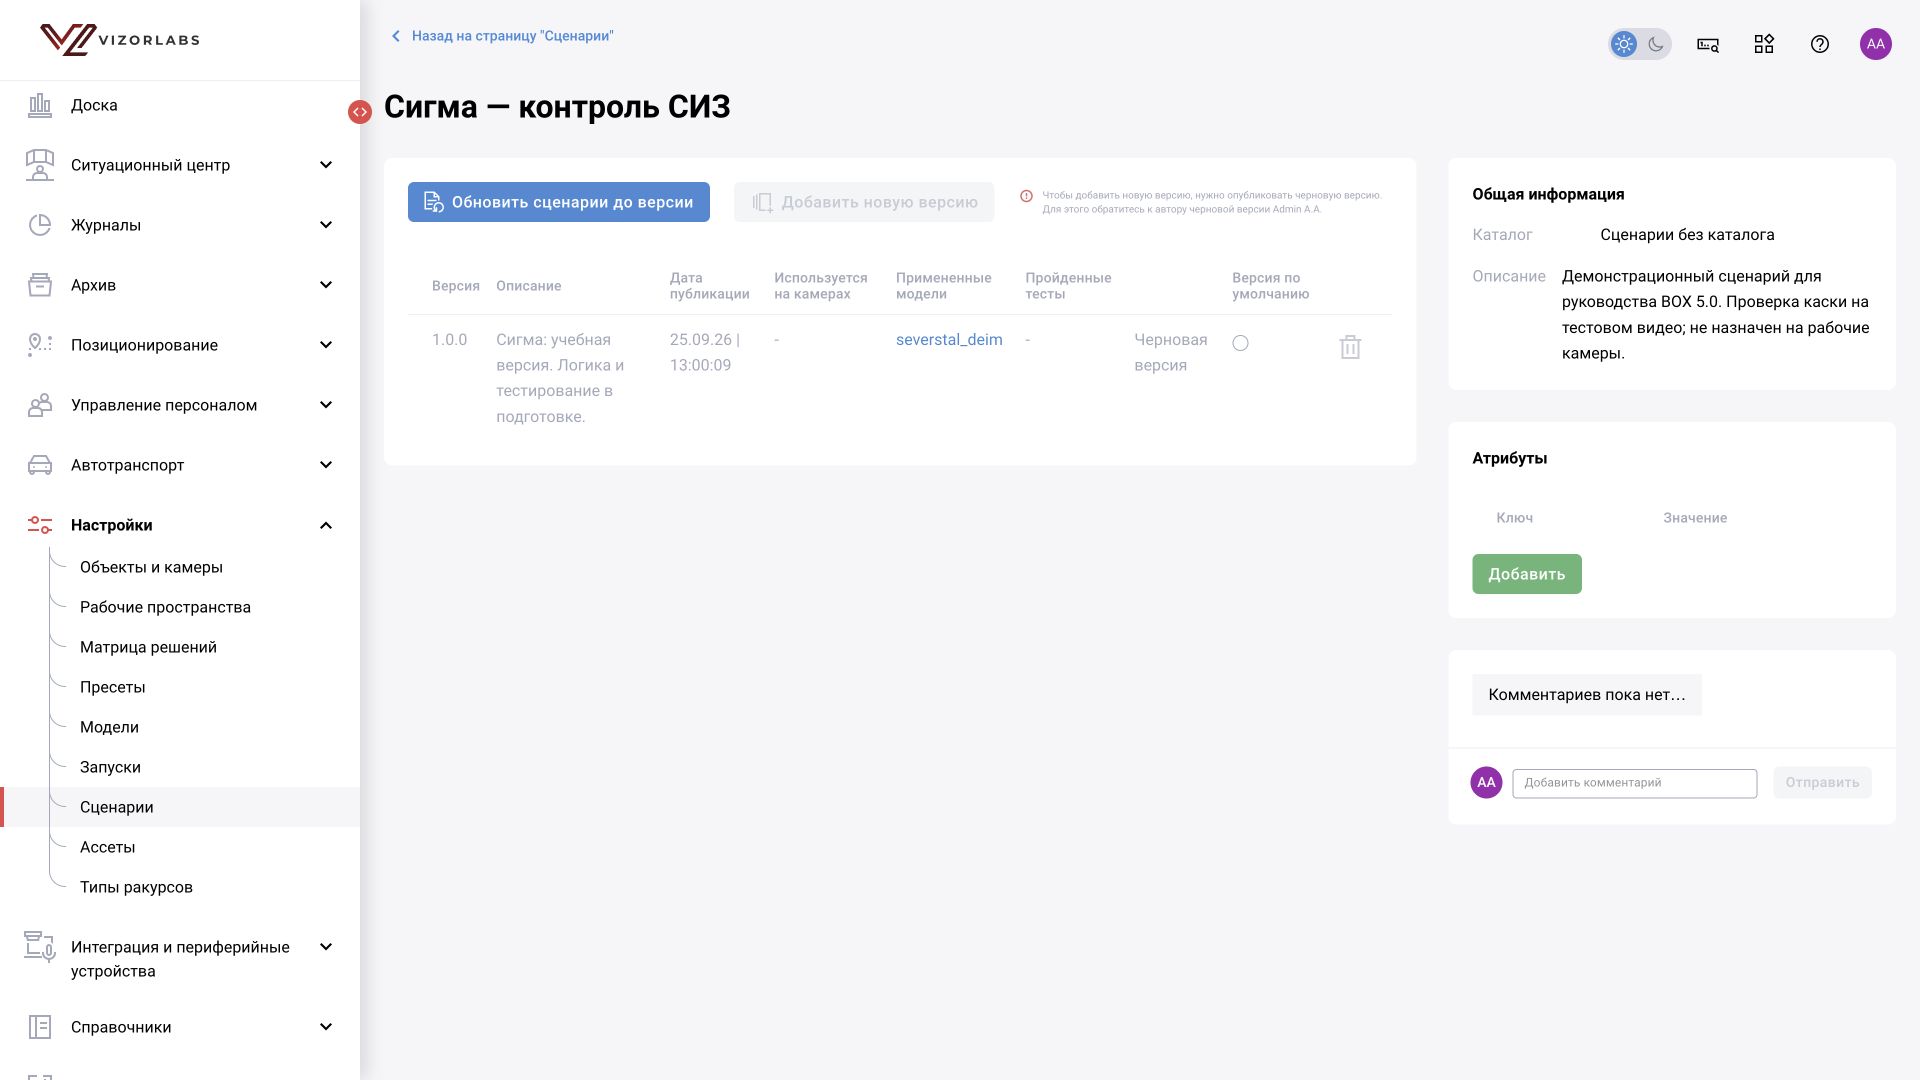Viewport: 1920px width, 1080px height.
Task: Set version 1.0.0 as default radio
Action: (x=1240, y=343)
